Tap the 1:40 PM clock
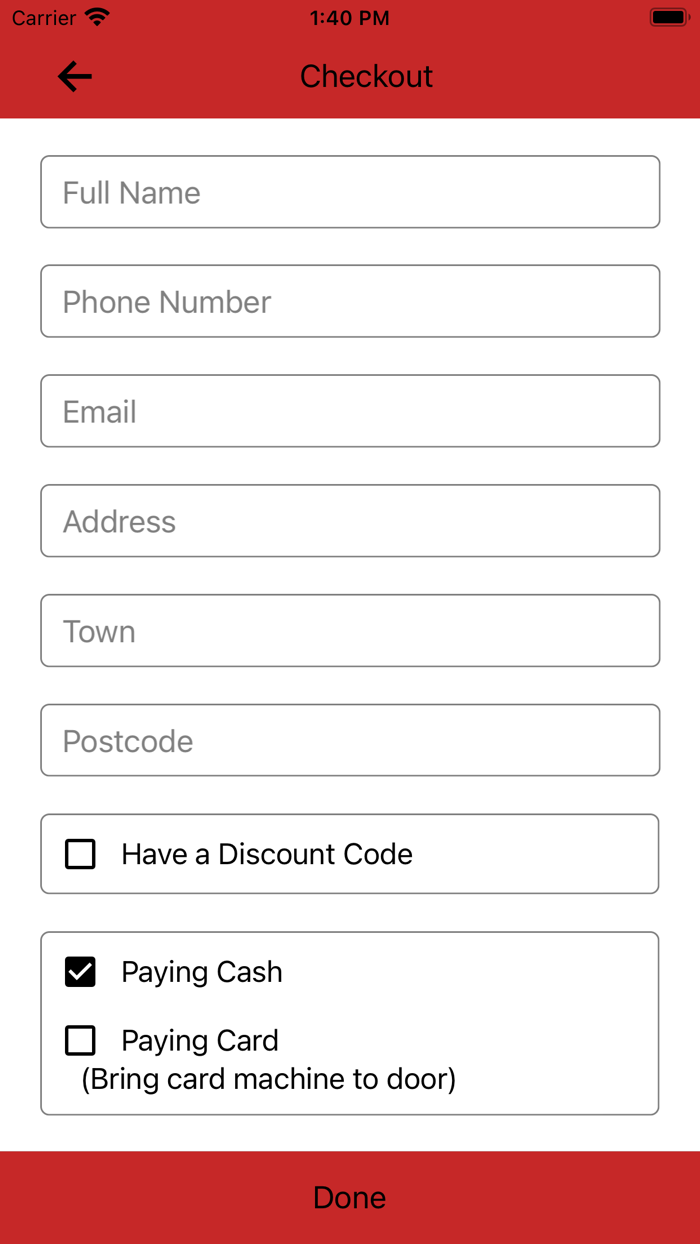700x1244 pixels. coord(349,18)
